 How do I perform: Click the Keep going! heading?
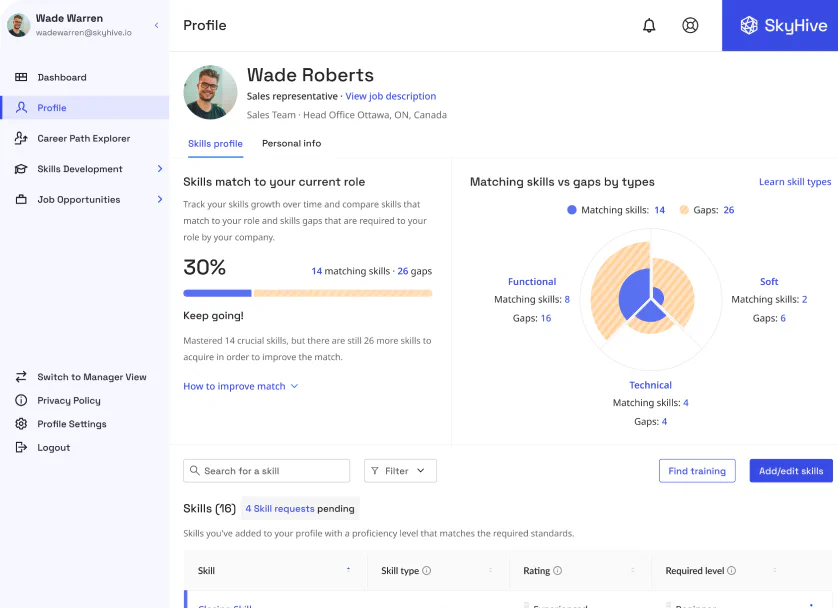point(213,316)
